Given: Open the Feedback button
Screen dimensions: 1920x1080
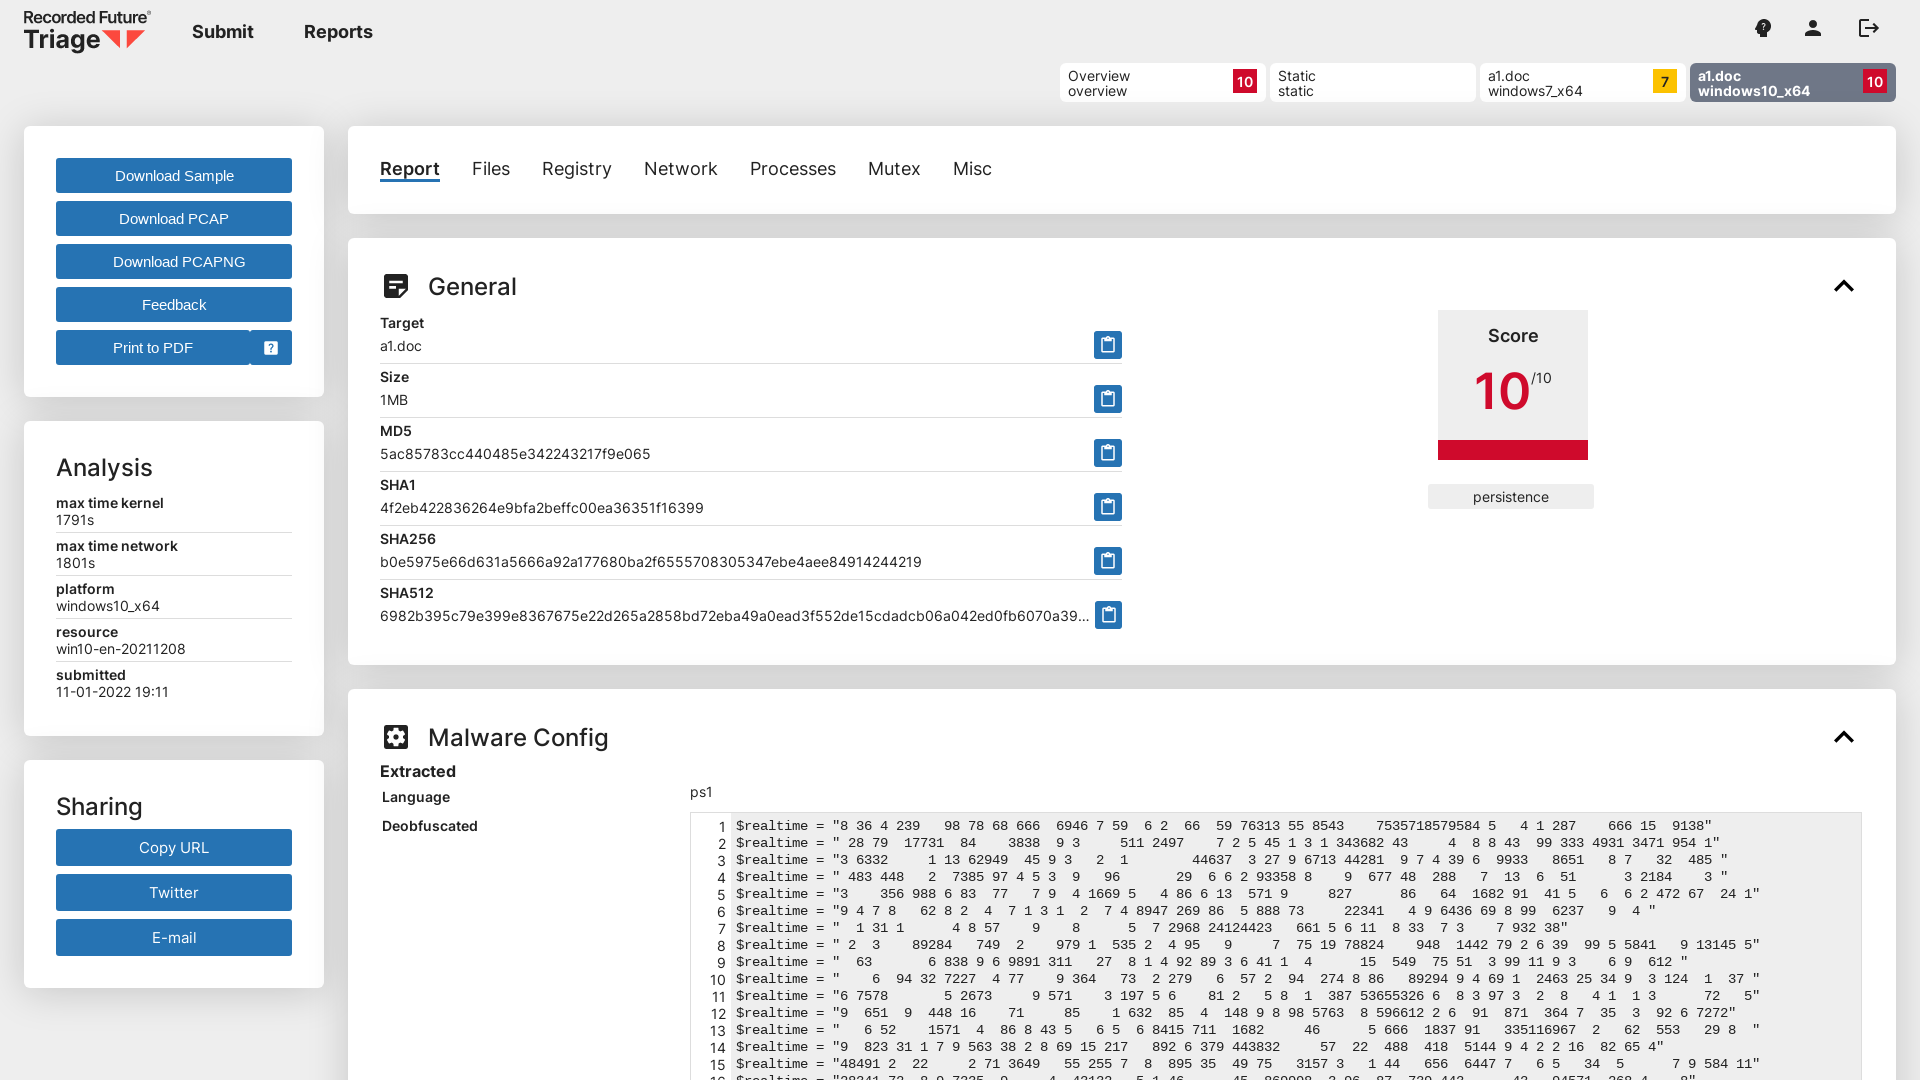Looking at the screenshot, I should tap(174, 305).
